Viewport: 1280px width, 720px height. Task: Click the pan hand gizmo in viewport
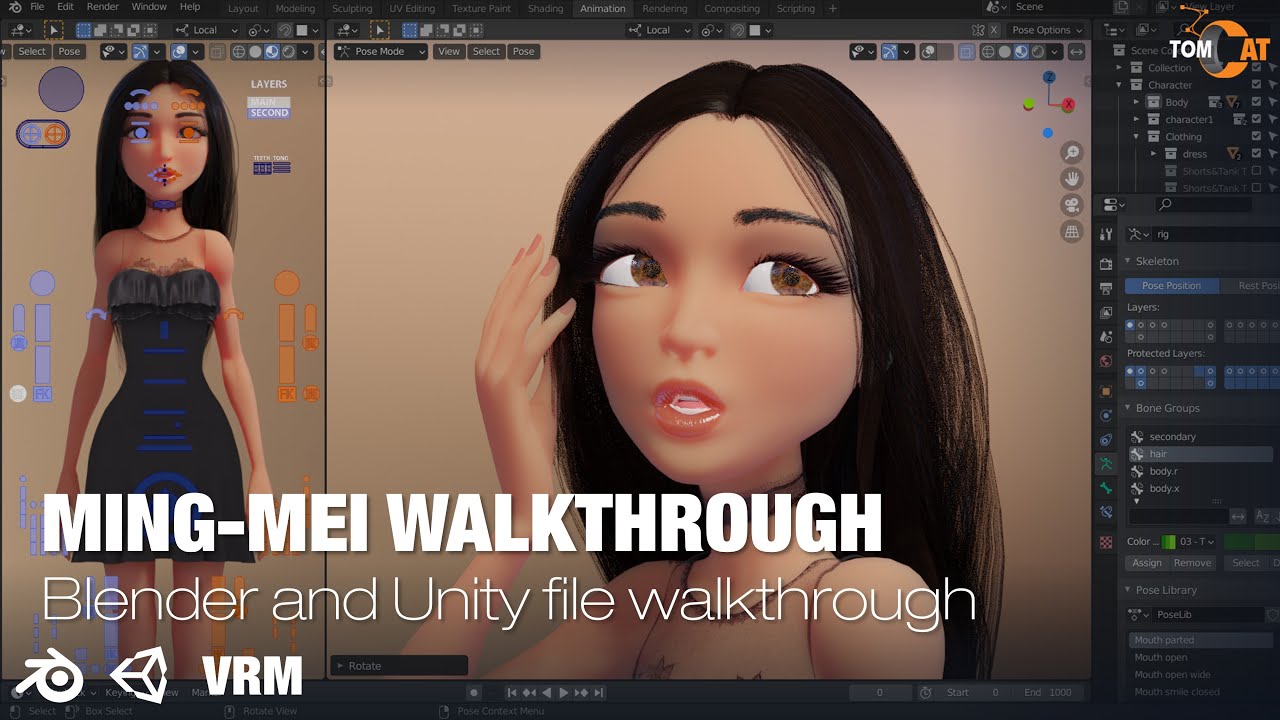[1072, 179]
